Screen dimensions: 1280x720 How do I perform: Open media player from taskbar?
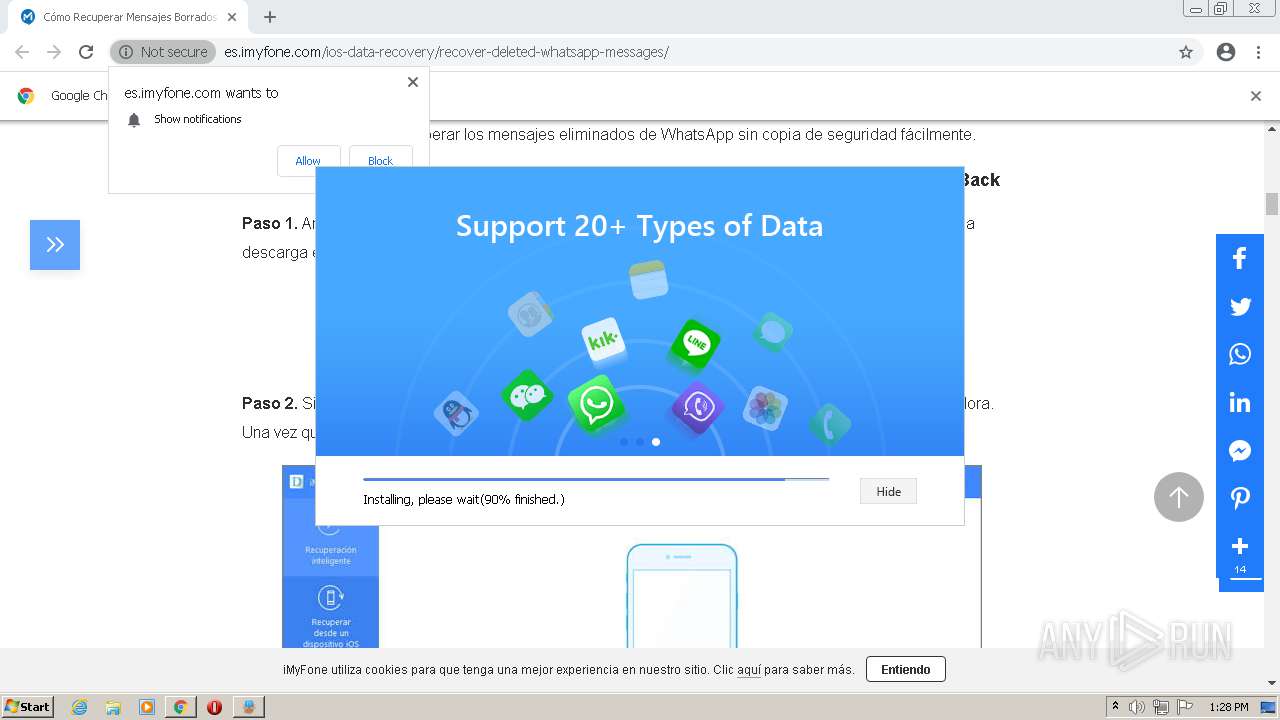point(147,707)
